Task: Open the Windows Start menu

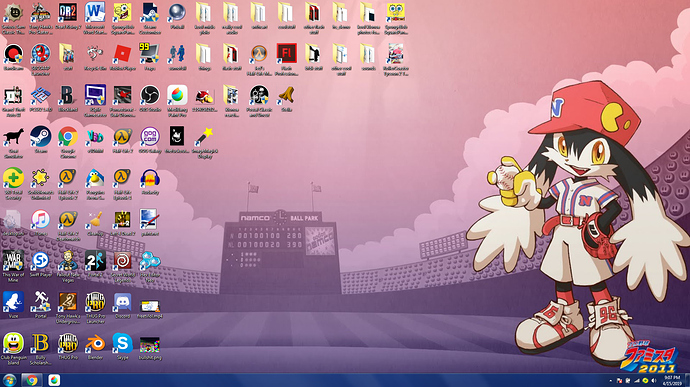Action: [9, 380]
